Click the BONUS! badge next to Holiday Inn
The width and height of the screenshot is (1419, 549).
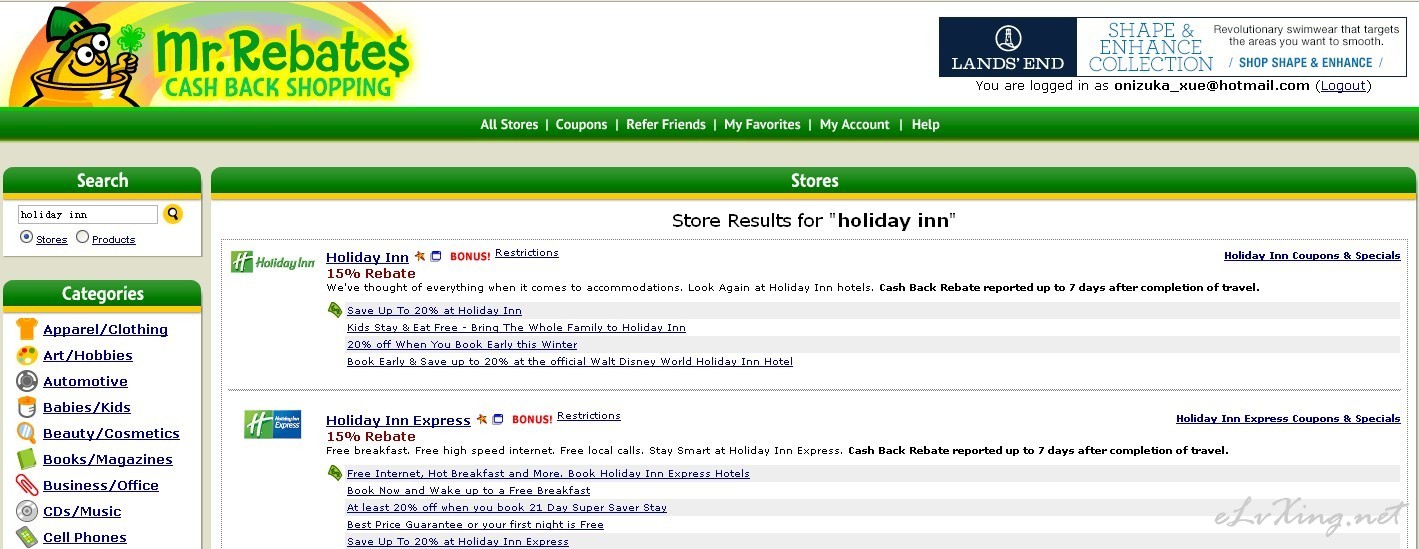(x=470, y=257)
